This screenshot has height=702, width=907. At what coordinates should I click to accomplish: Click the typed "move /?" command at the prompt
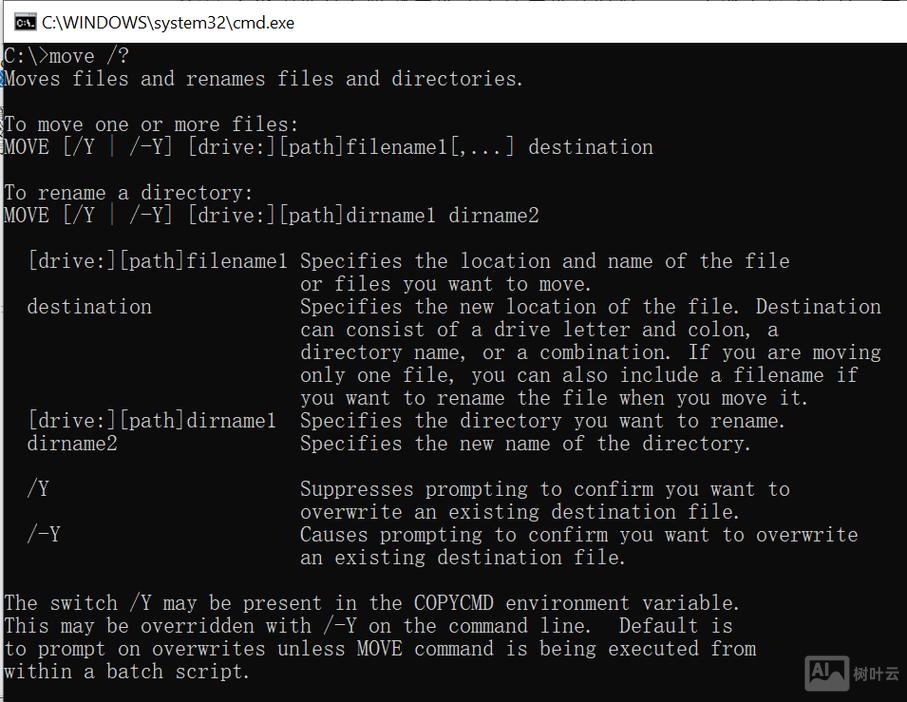tap(89, 56)
